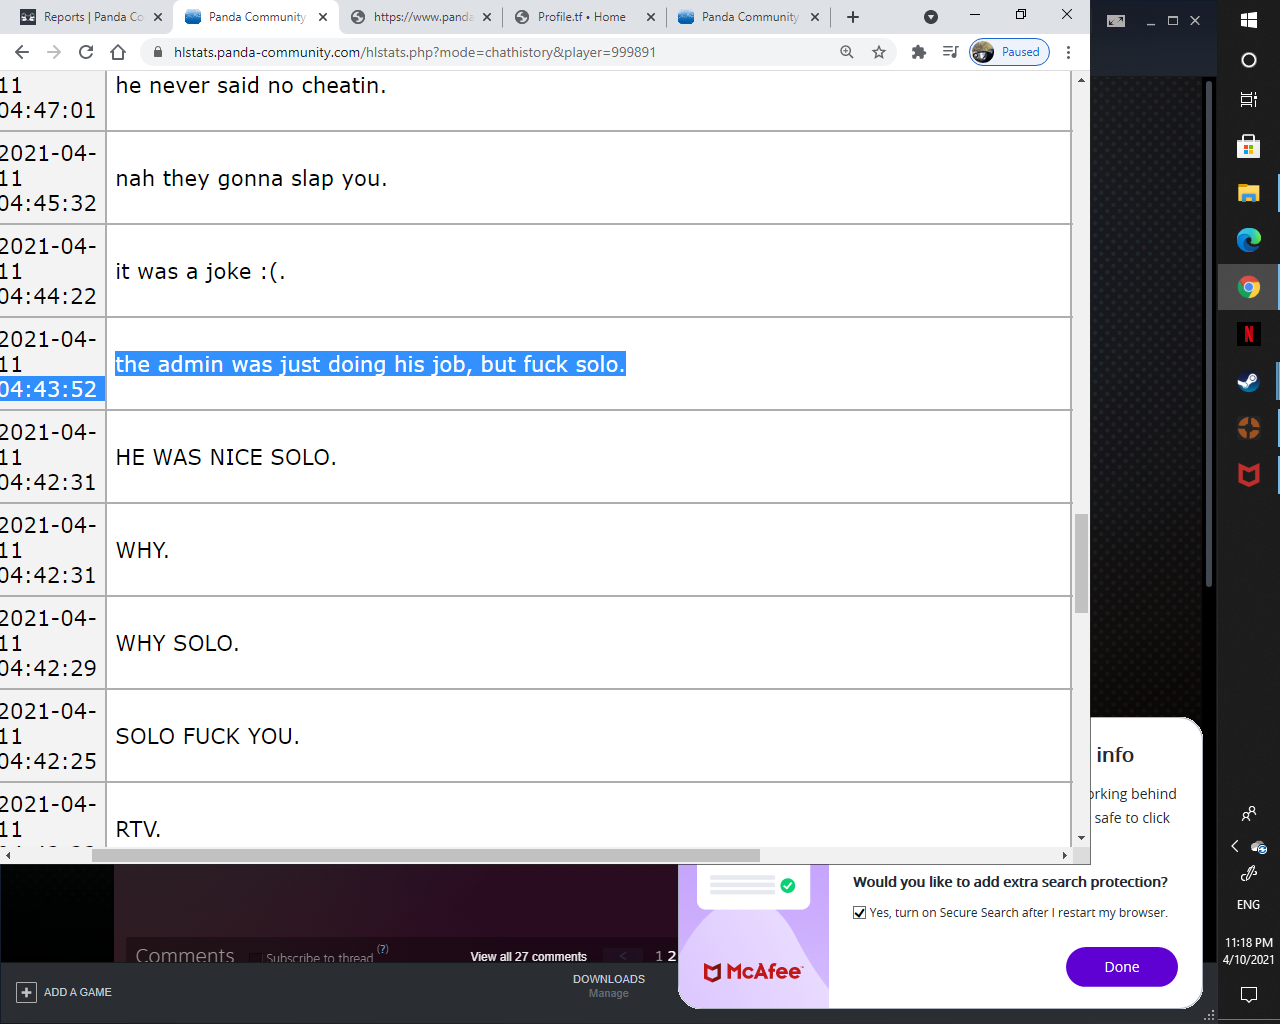Open the media control playlist icon
Screen dimensions: 1280x1024
coord(950,52)
